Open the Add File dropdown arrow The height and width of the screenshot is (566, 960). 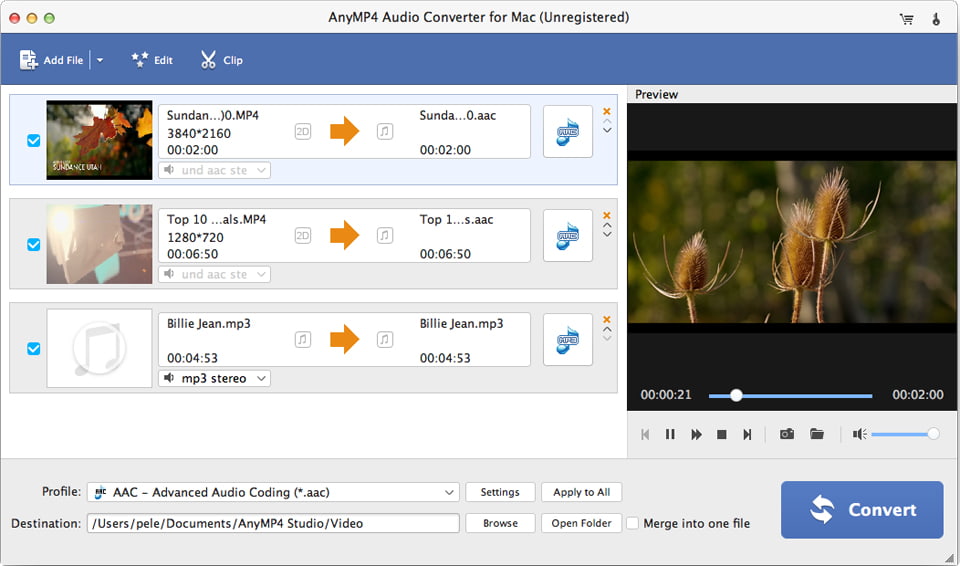pyautogui.click(x=100, y=60)
